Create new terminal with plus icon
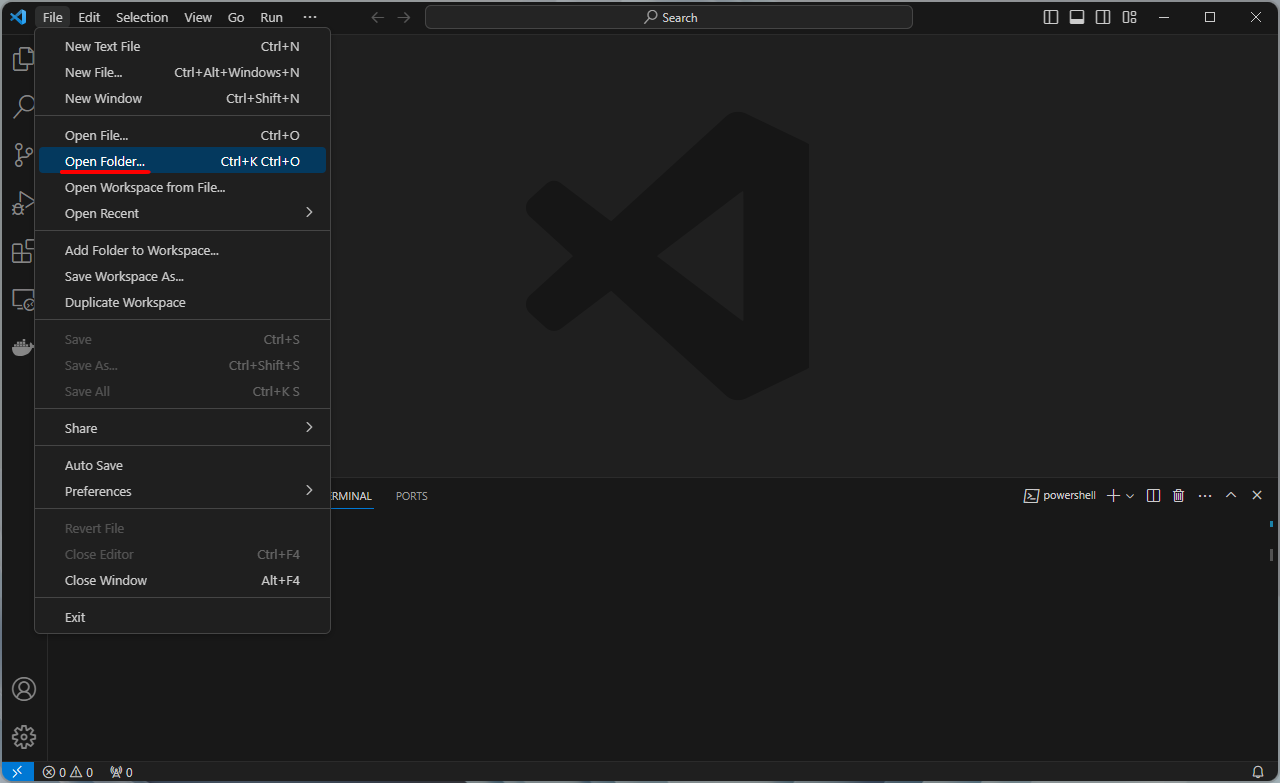The height and width of the screenshot is (783, 1280). 1113,495
